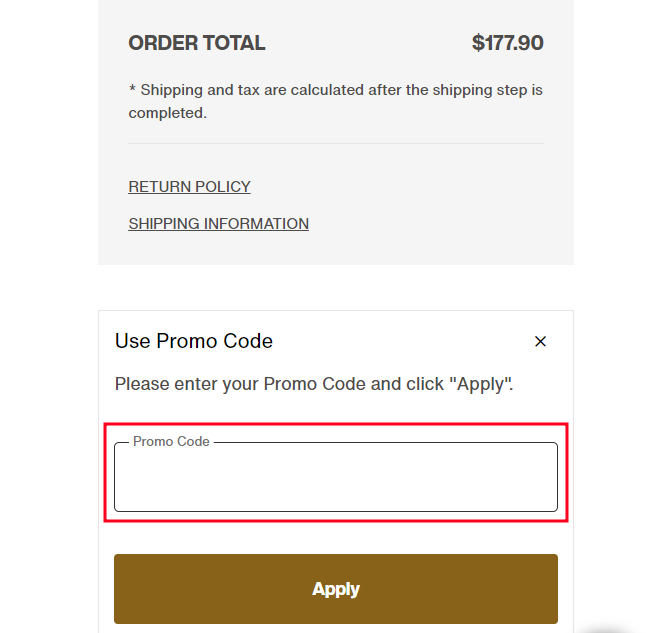661x633 pixels.
Task: Close the Use Promo Code panel
Action: [x=540, y=342]
